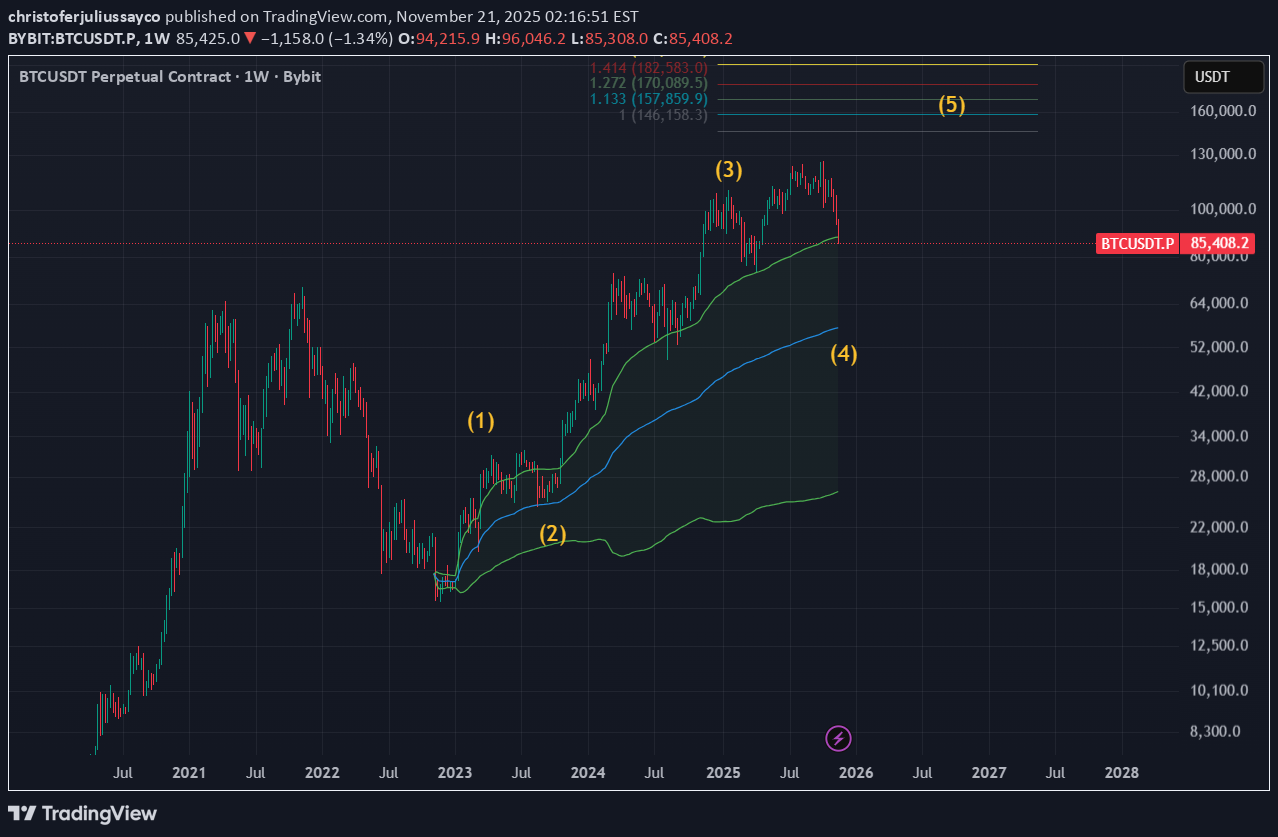Click the 160,000.0 value on the price scale
Viewport: 1278px width, 837px height.
pyautogui.click(x=1222, y=111)
